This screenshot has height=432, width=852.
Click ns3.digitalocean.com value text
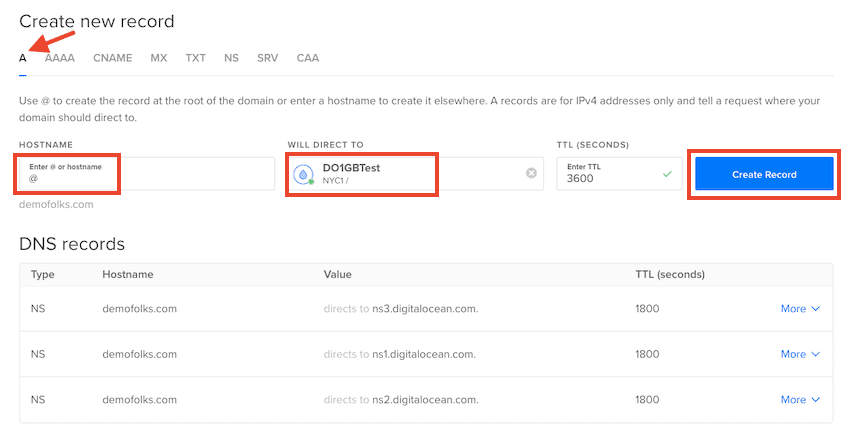425,309
